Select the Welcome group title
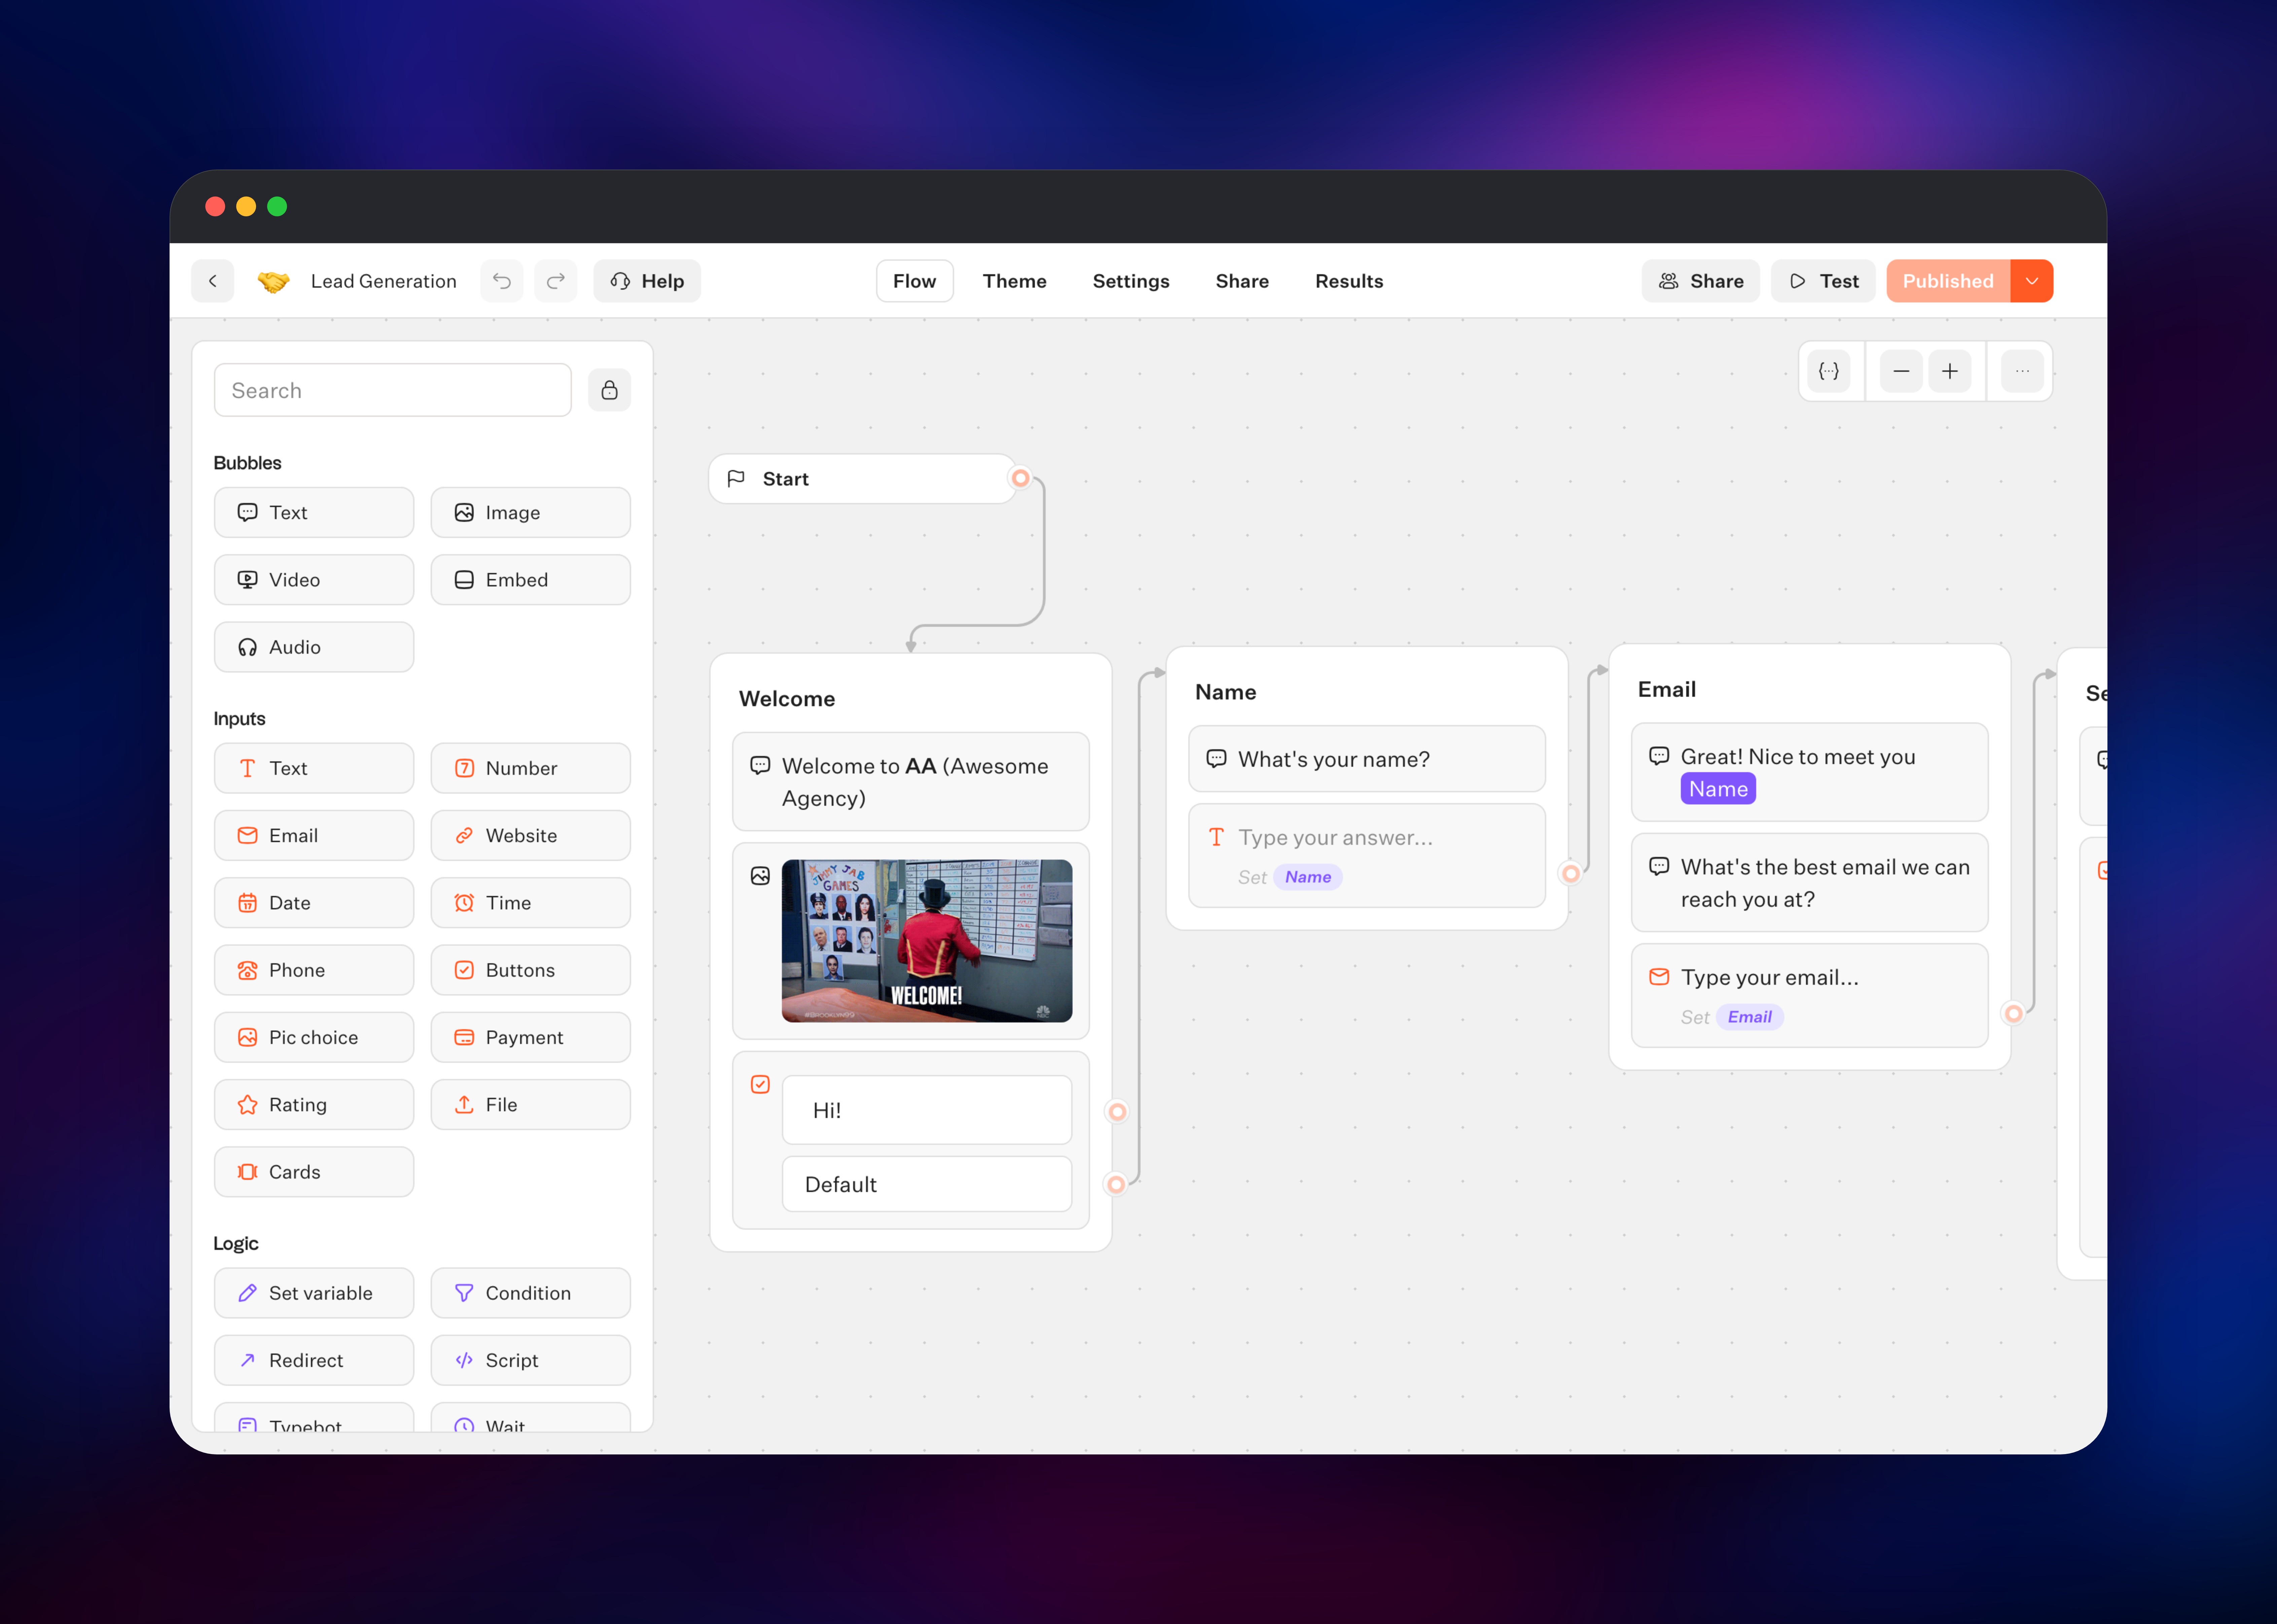This screenshot has width=2277, height=1624. (x=787, y=699)
